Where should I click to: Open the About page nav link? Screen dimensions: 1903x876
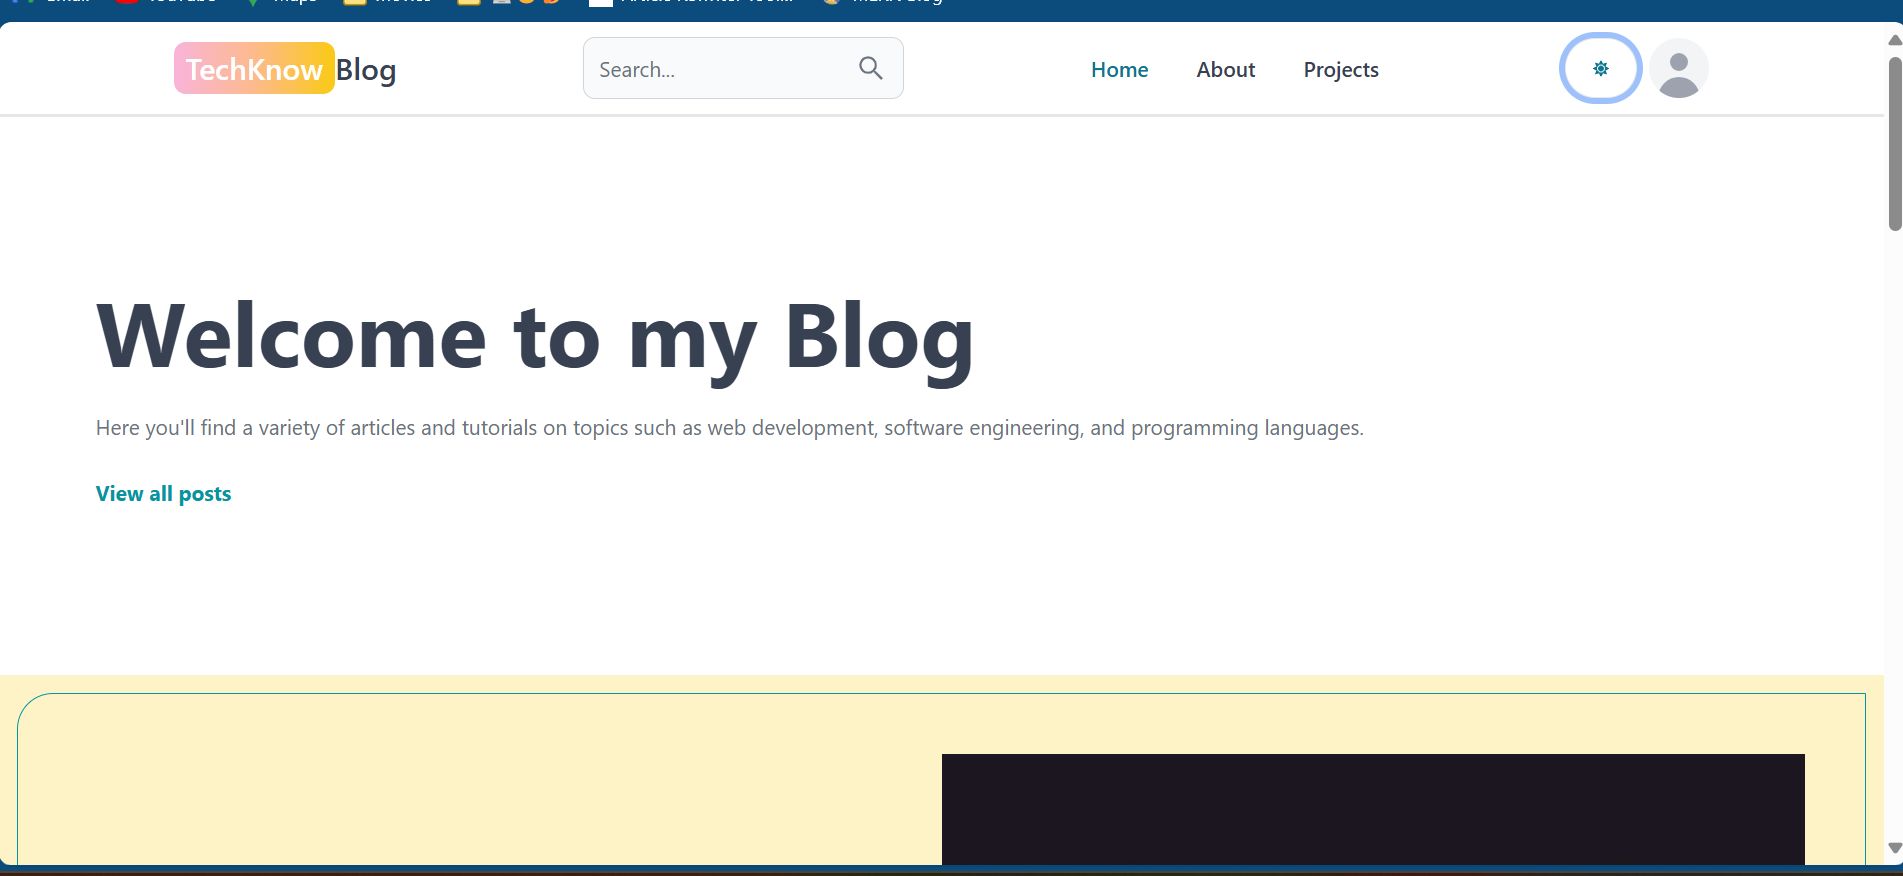(x=1225, y=70)
